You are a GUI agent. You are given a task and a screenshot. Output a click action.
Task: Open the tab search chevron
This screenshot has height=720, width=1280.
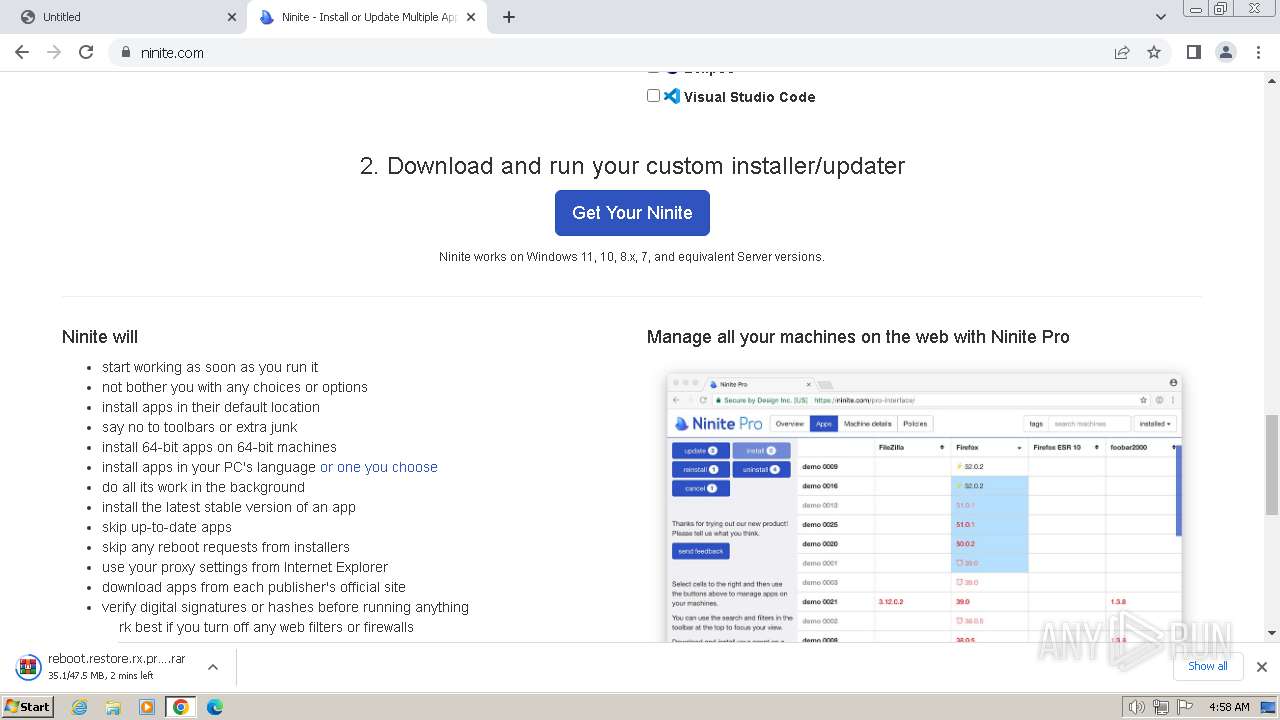point(1161,17)
